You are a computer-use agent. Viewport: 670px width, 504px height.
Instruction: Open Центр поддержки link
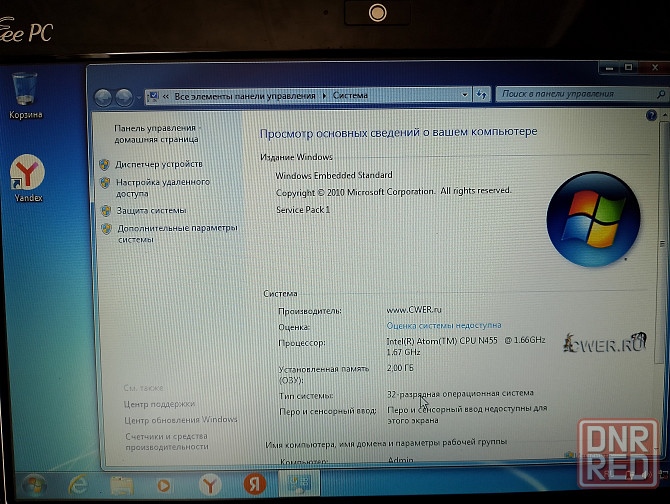click(x=159, y=404)
